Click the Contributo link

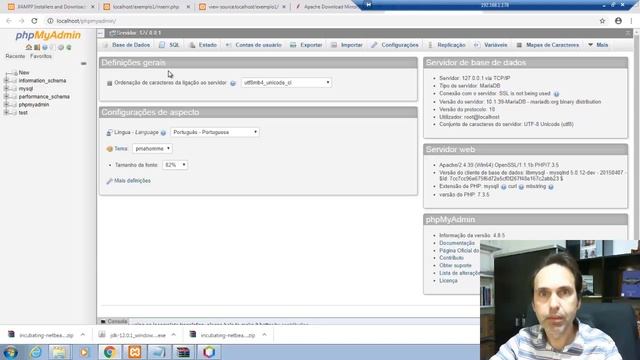coord(451,258)
